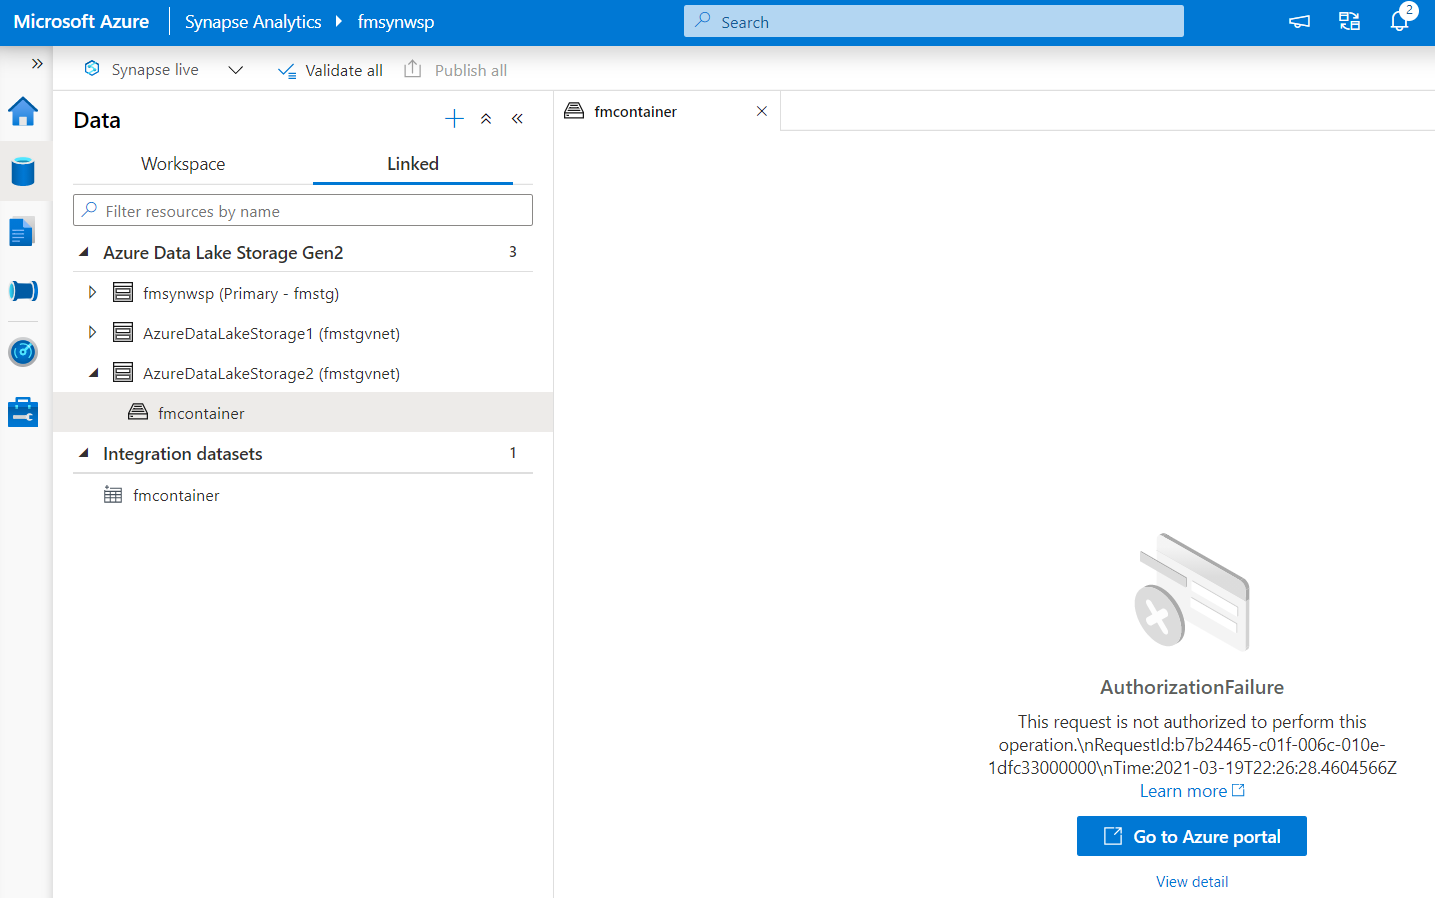Open the directory switcher icon
The height and width of the screenshot is (898, 1435).
pyautogui.click(x=1349, y=21)
